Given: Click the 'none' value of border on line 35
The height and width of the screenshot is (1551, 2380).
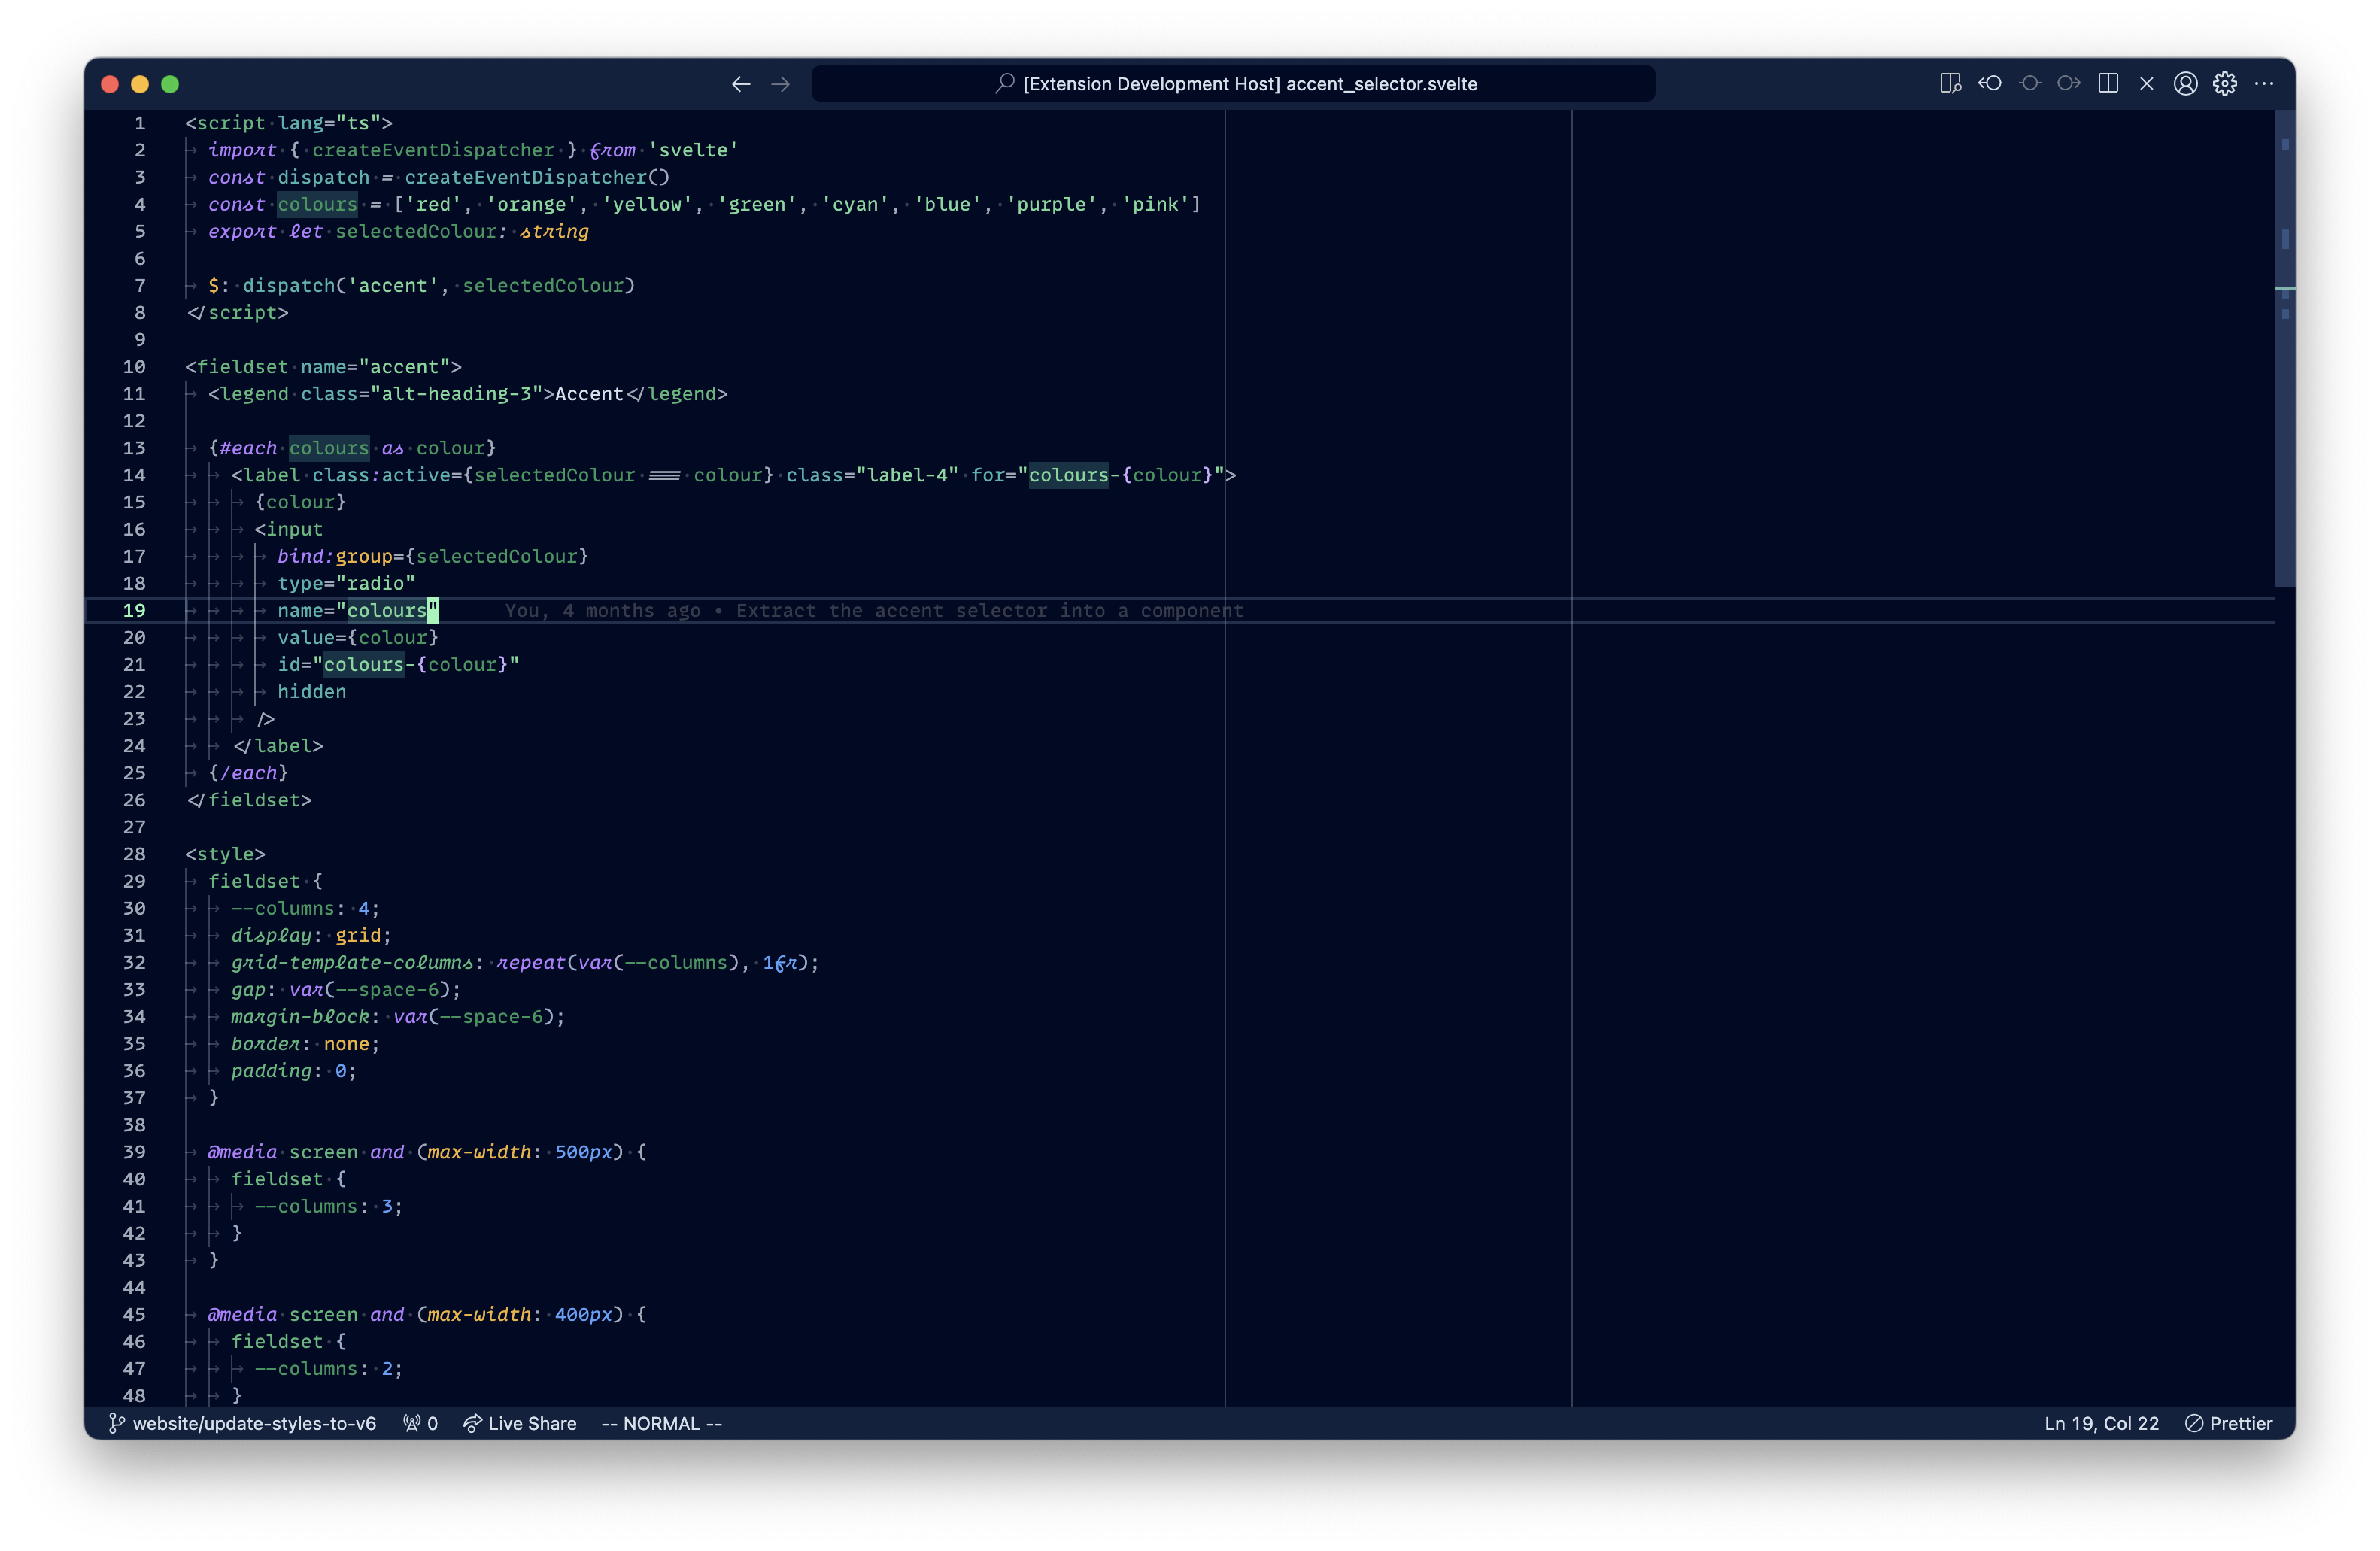Looking at the screenshot, I should click(346, 1043).
